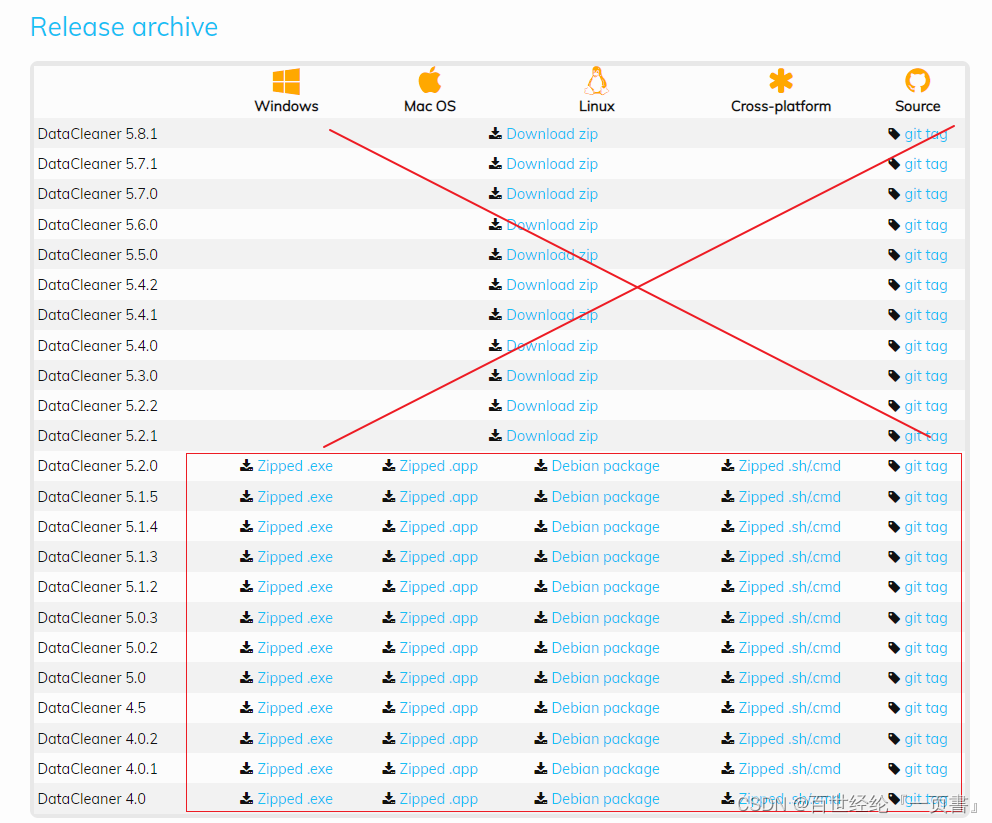This screenshot has width=992, height=823.
Task: Click the Linux penguin icon
Action: pyautogui.click(x=597, y=80)
